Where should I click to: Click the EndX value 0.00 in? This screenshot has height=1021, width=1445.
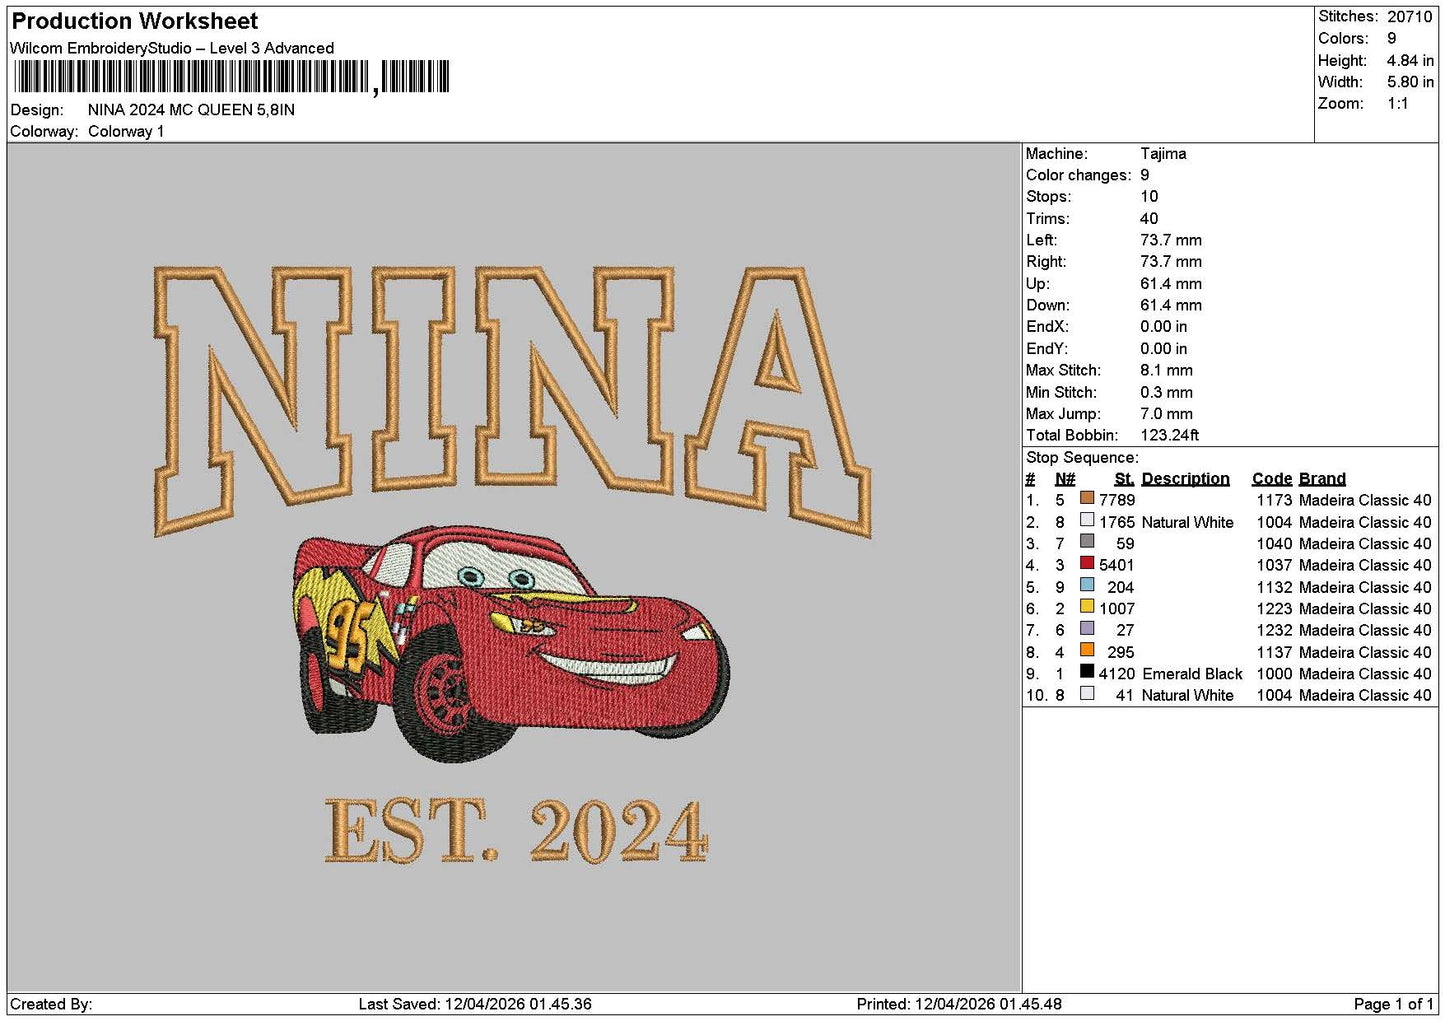click(x=1164, y=327)
